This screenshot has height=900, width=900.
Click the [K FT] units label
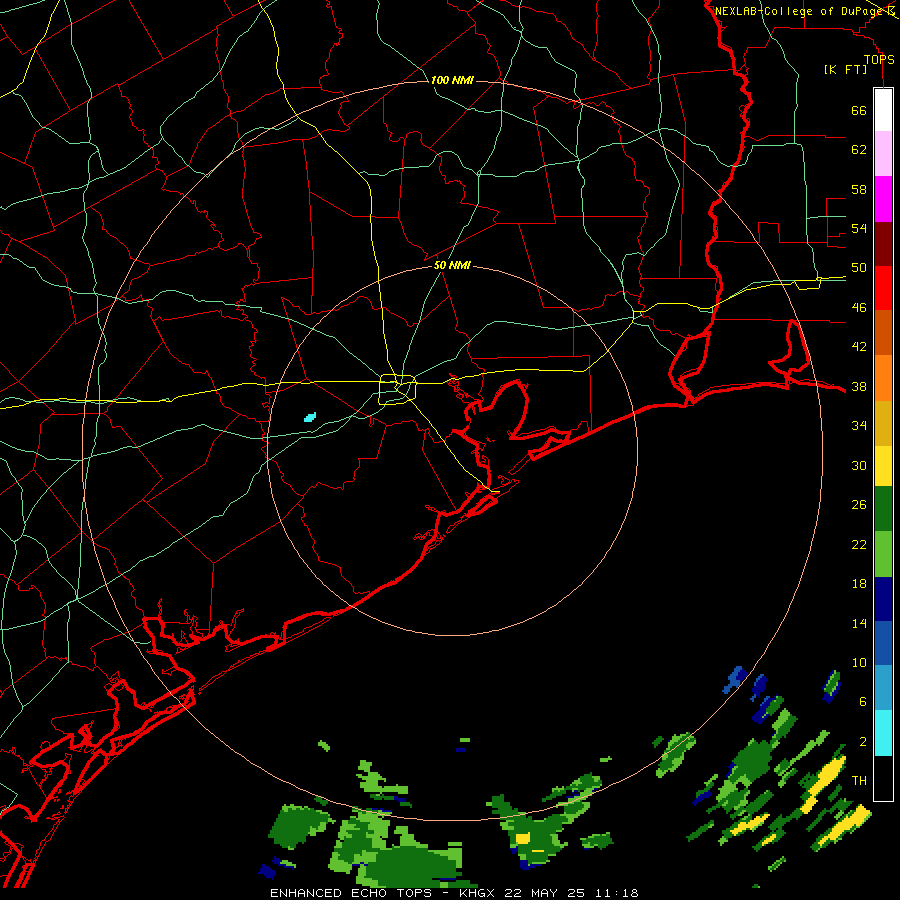point(845,70)
